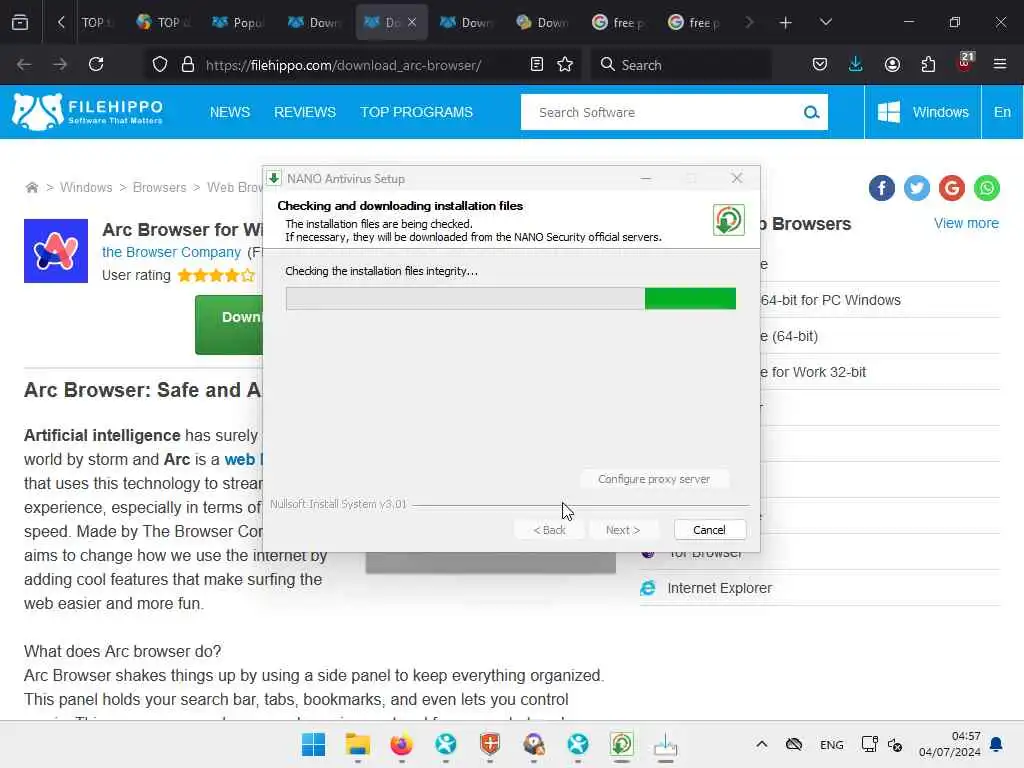Share page on WhatsApp
This screenshot has width=1024, height=768.
(987, 188)
